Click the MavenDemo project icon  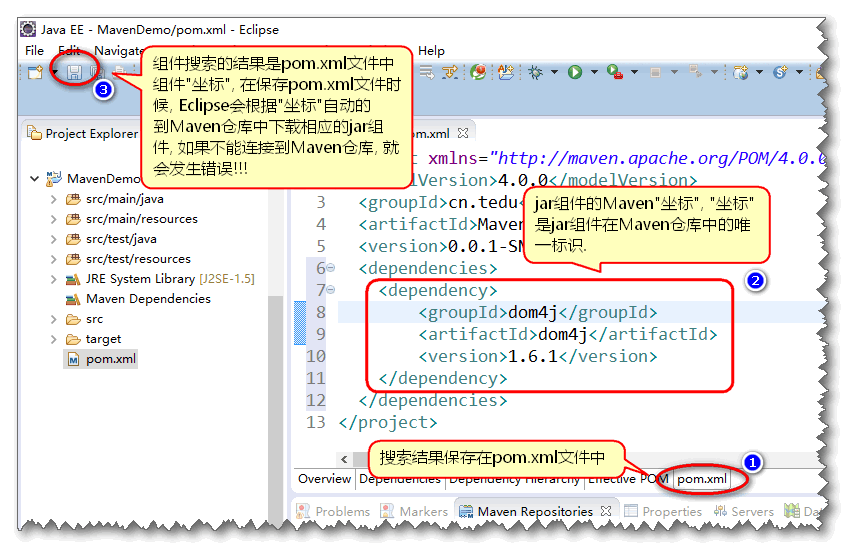[54, 178]
